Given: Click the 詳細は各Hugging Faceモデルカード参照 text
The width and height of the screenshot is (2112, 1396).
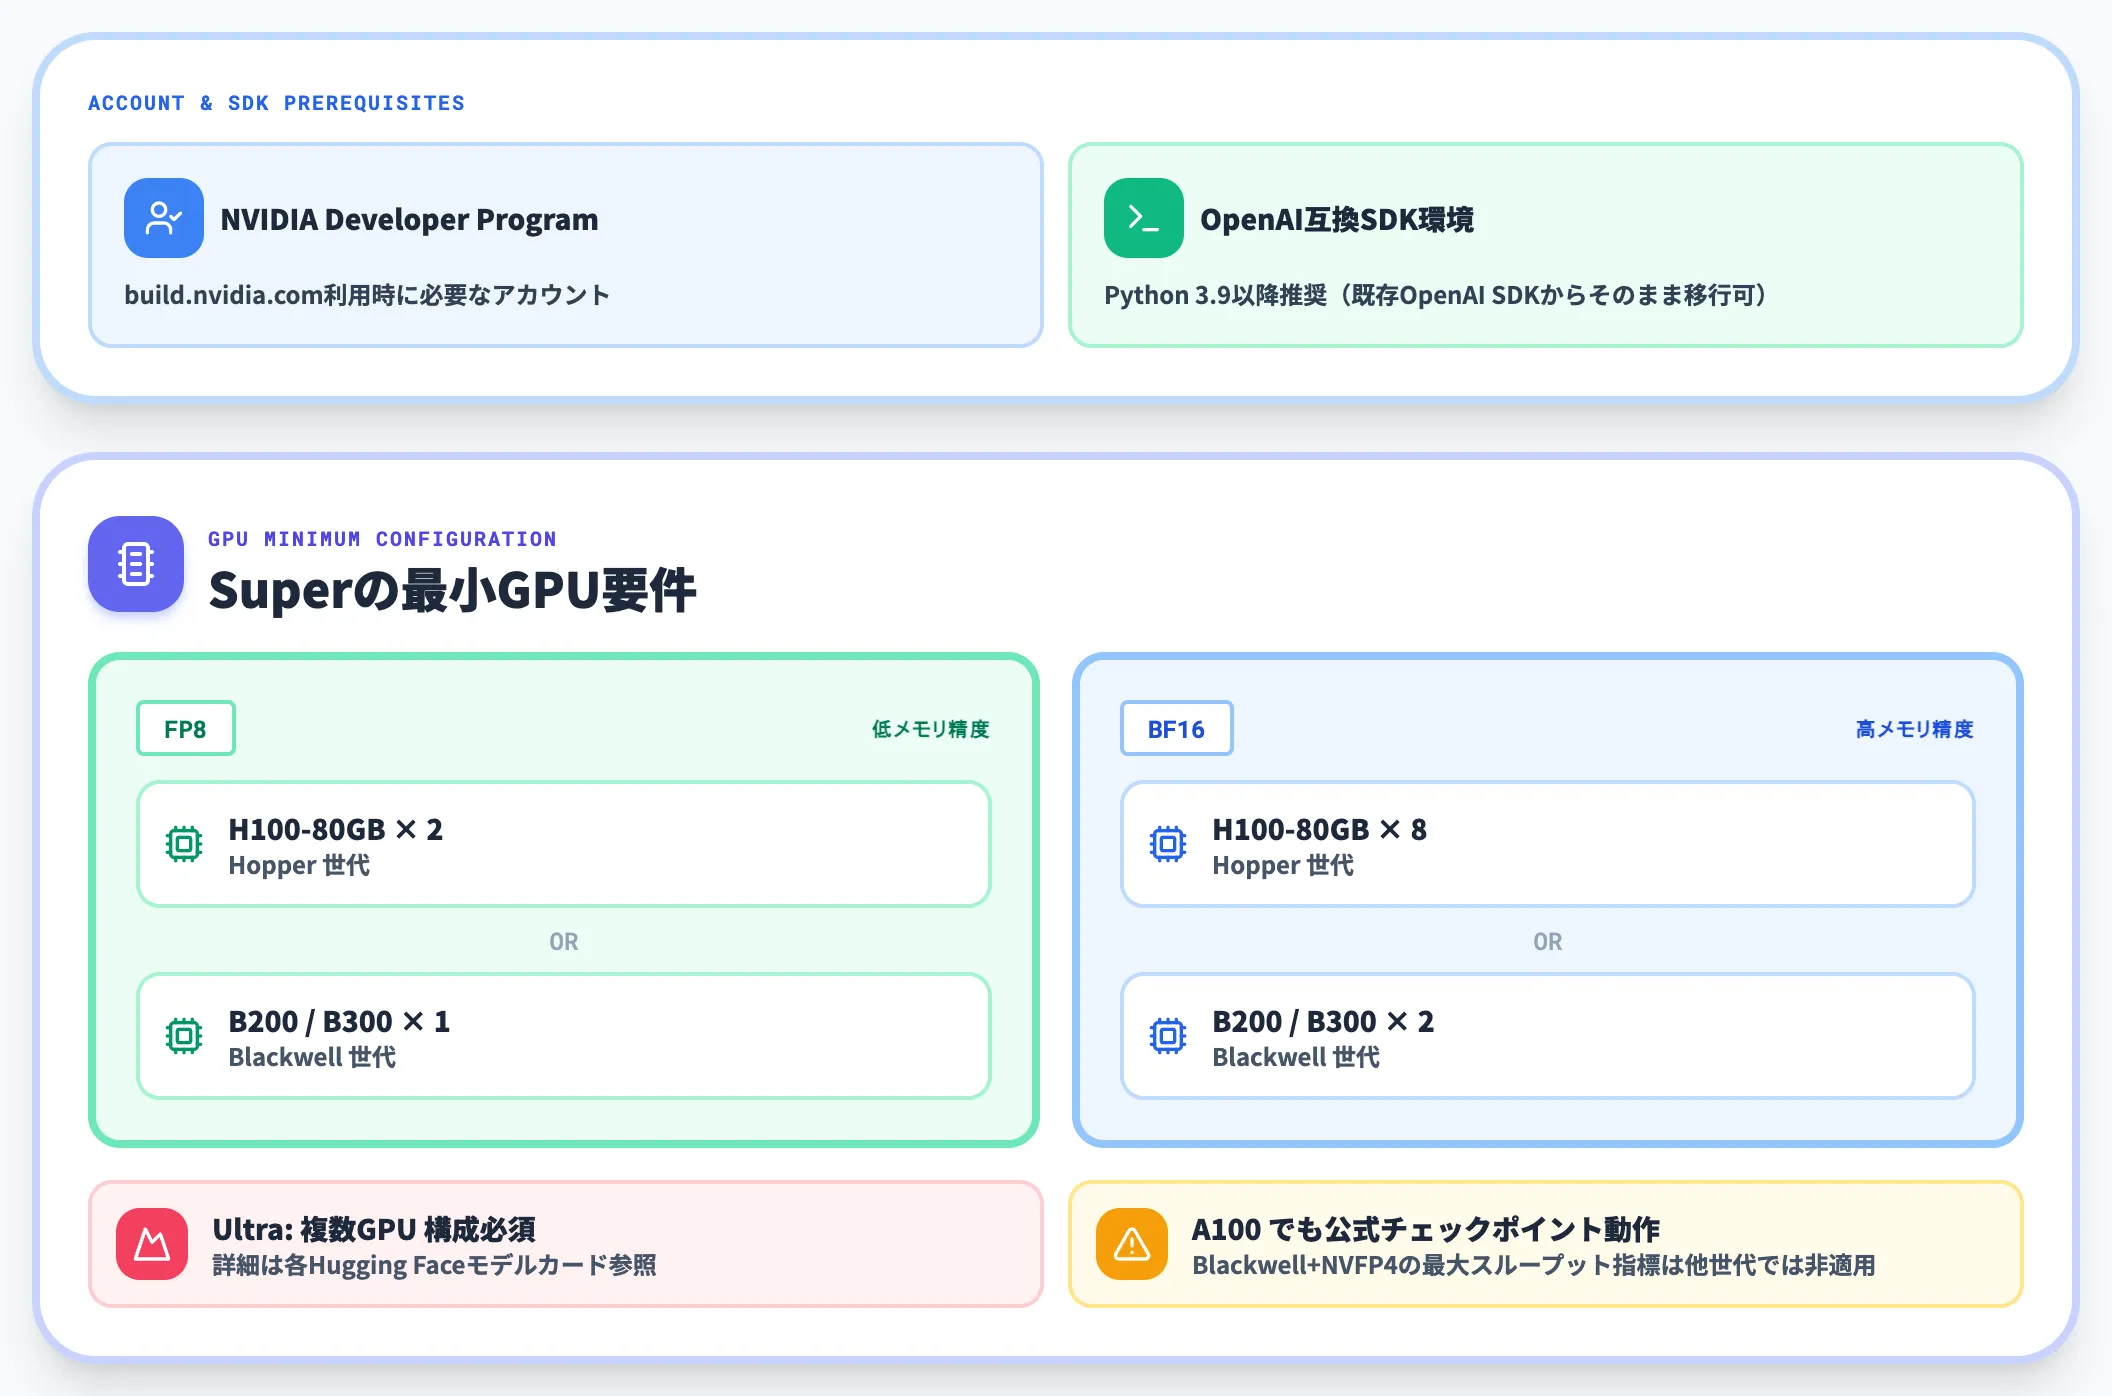Looking at the screenshot, I should click(x=434, y=1265).
